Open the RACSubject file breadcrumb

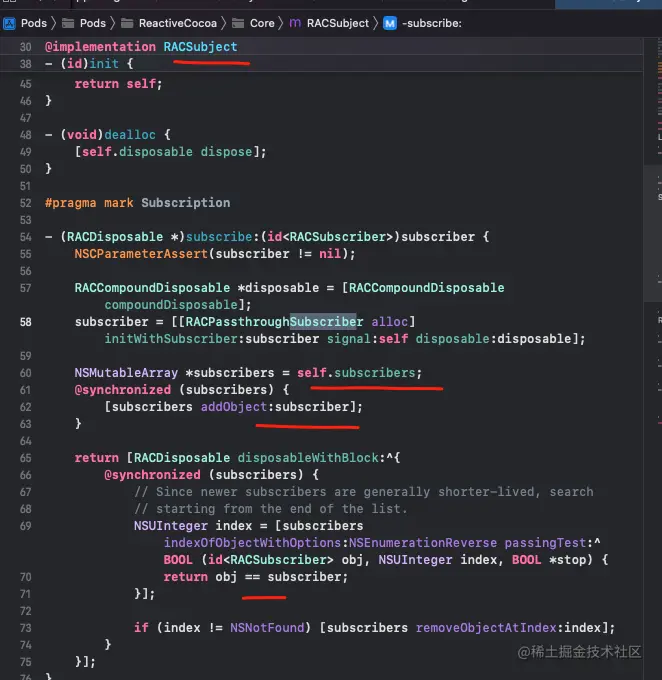point(338,23)
